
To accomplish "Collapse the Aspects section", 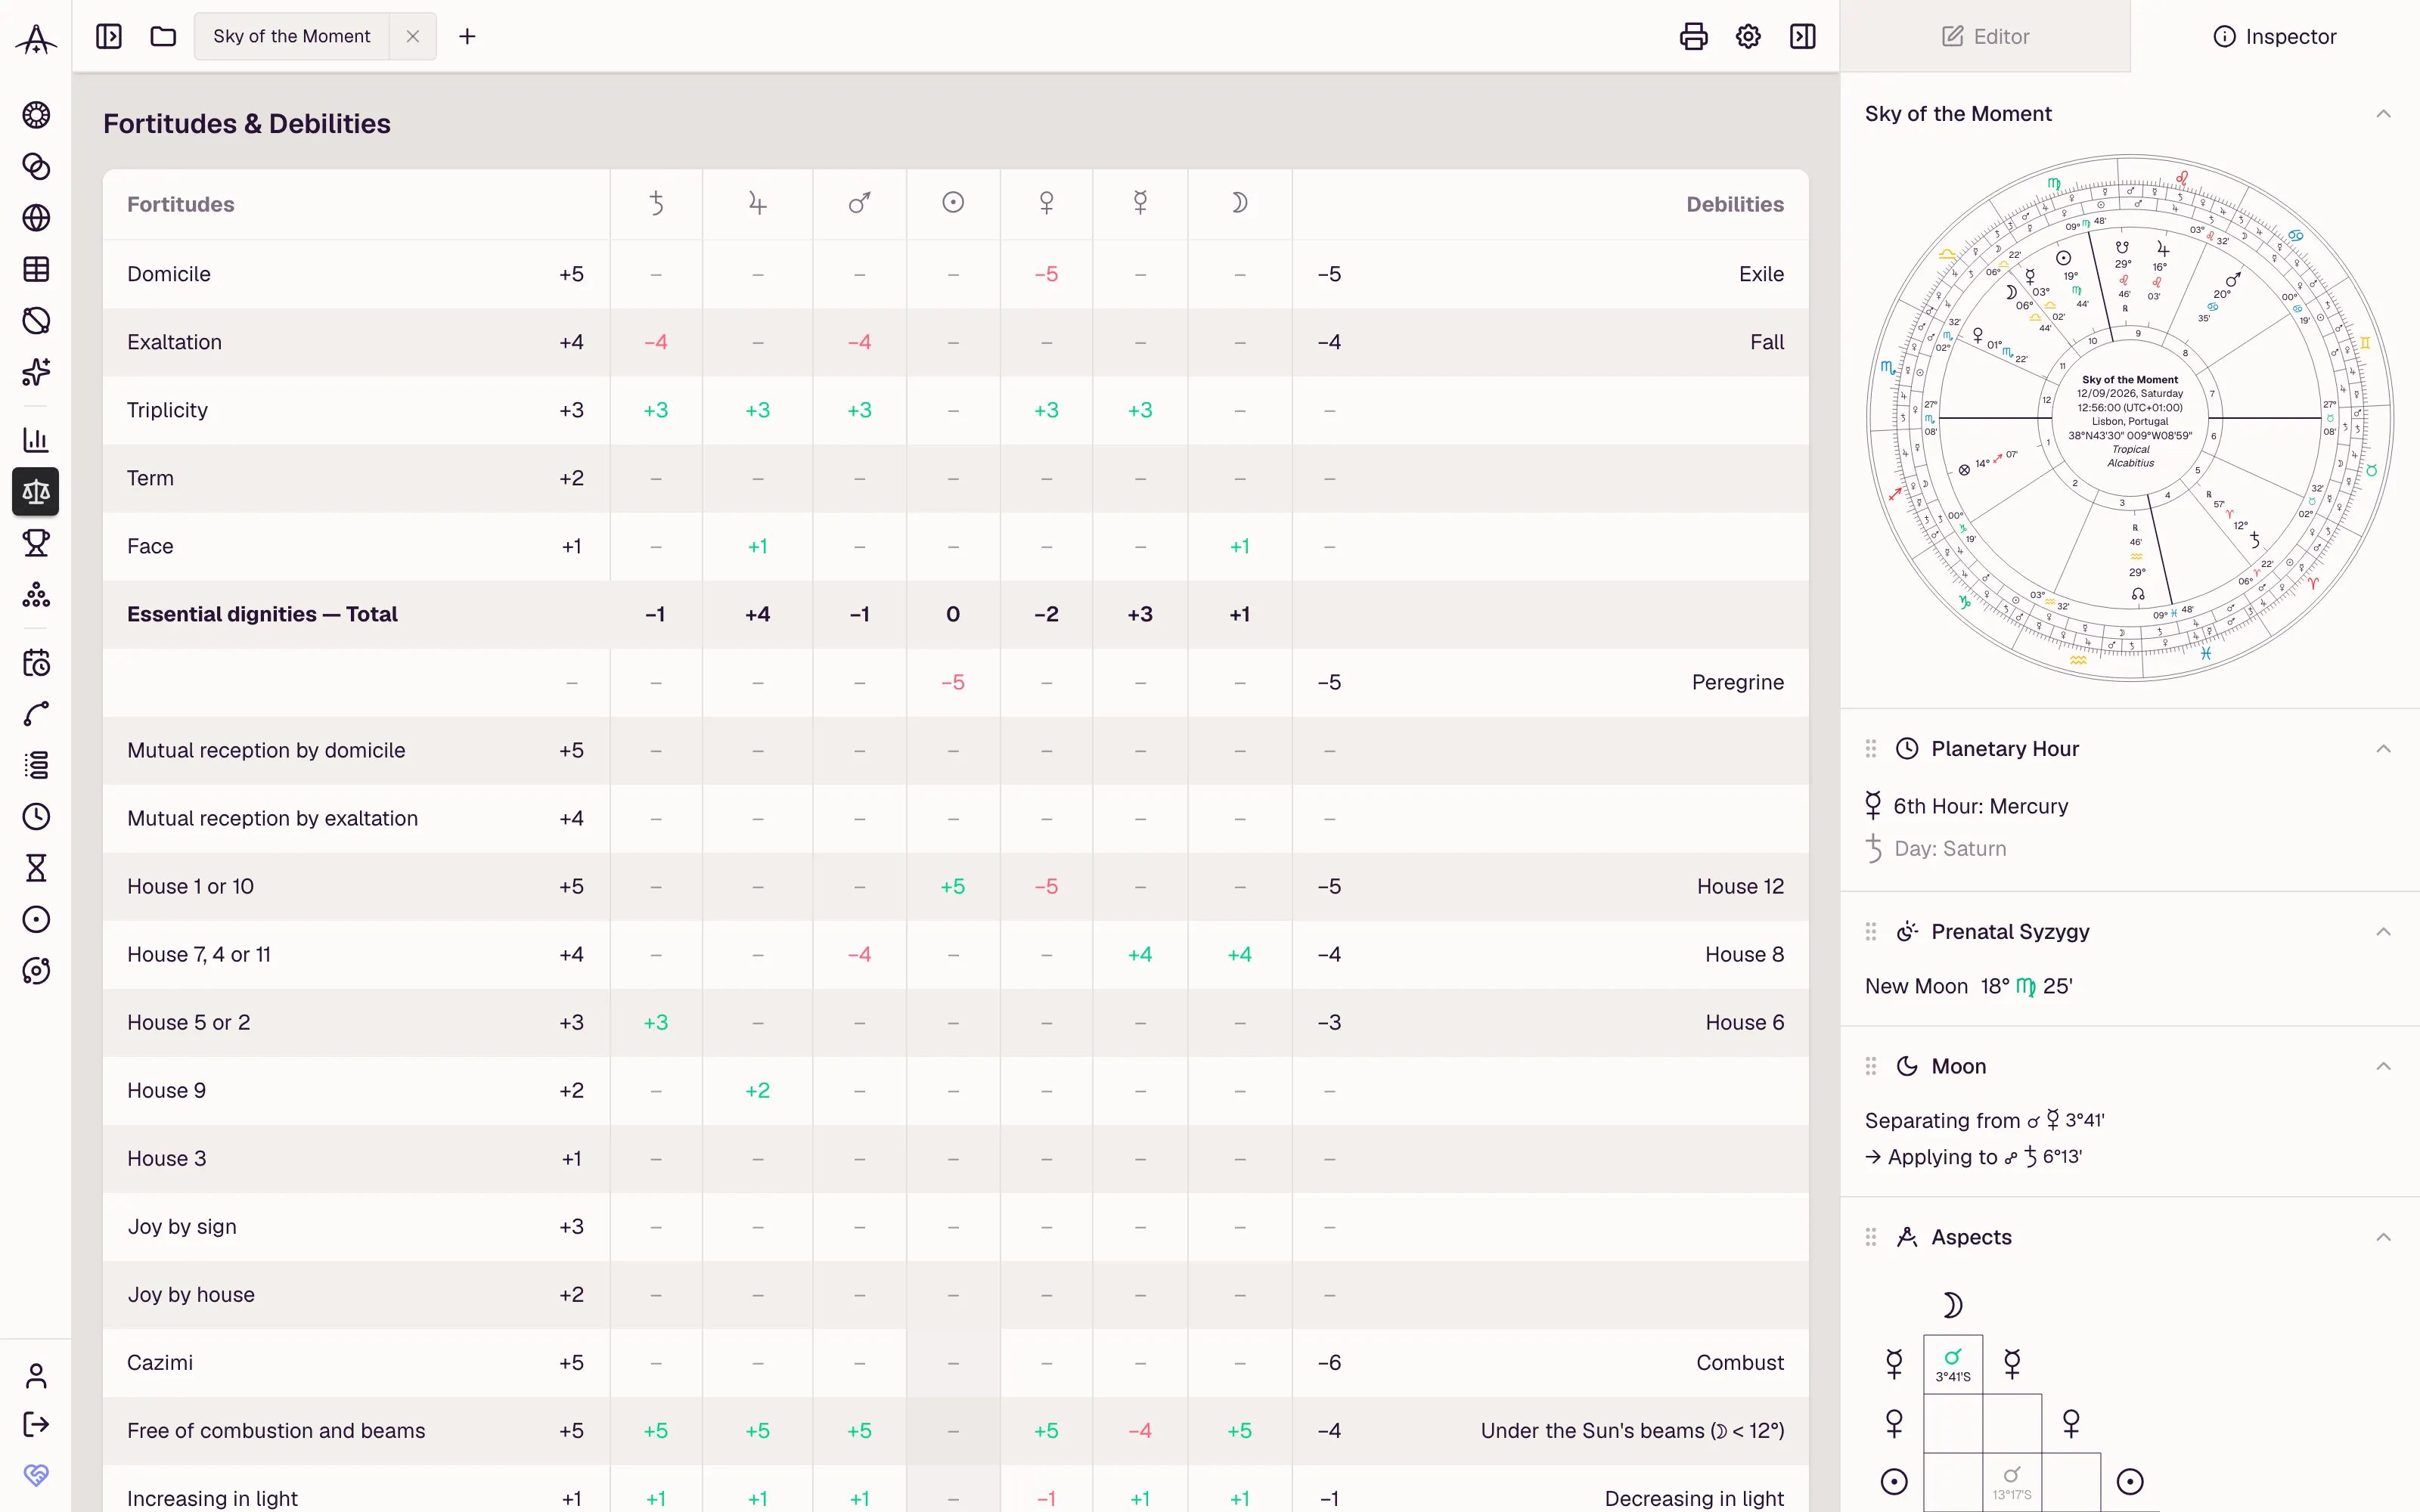I will click(x=2383, y=1238).
